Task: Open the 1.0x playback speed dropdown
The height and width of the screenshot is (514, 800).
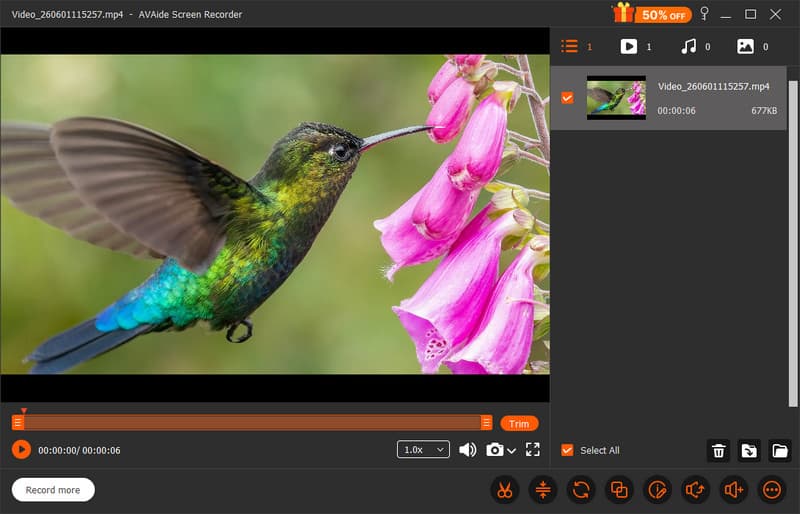Action: [423, 450]
